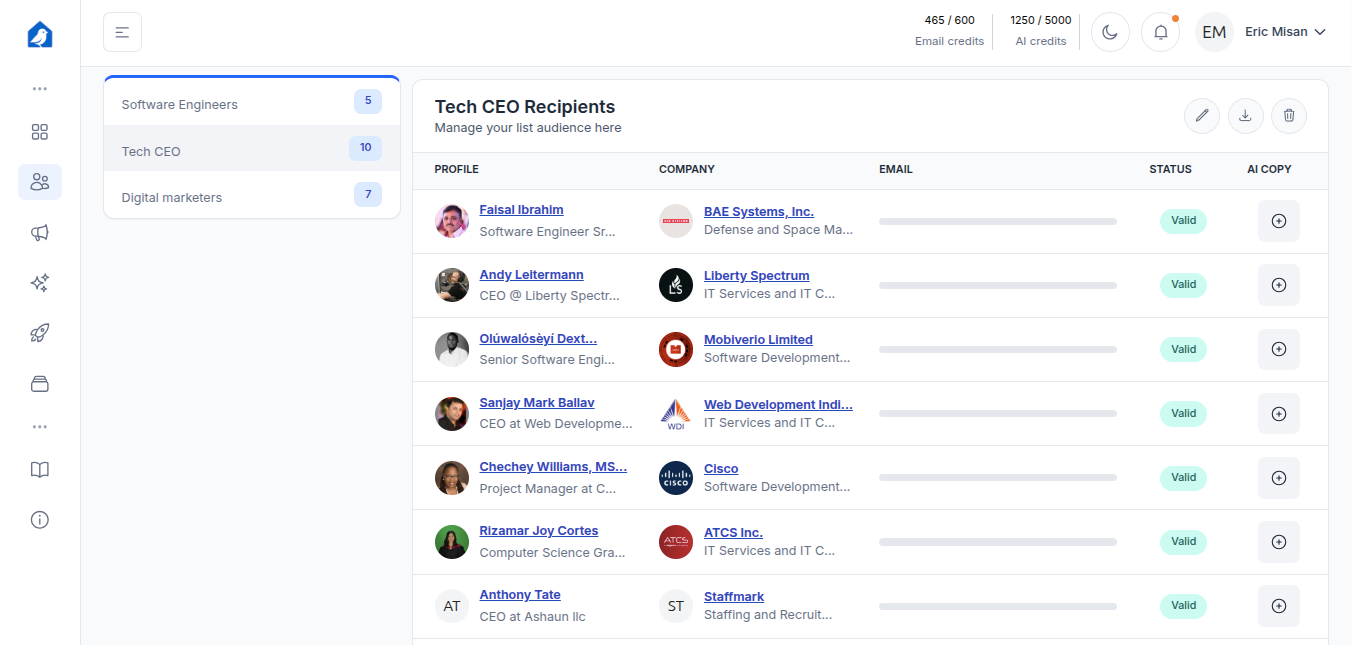
Task: Open the rocket icon in sidebar
Action: tap(40, 333)
